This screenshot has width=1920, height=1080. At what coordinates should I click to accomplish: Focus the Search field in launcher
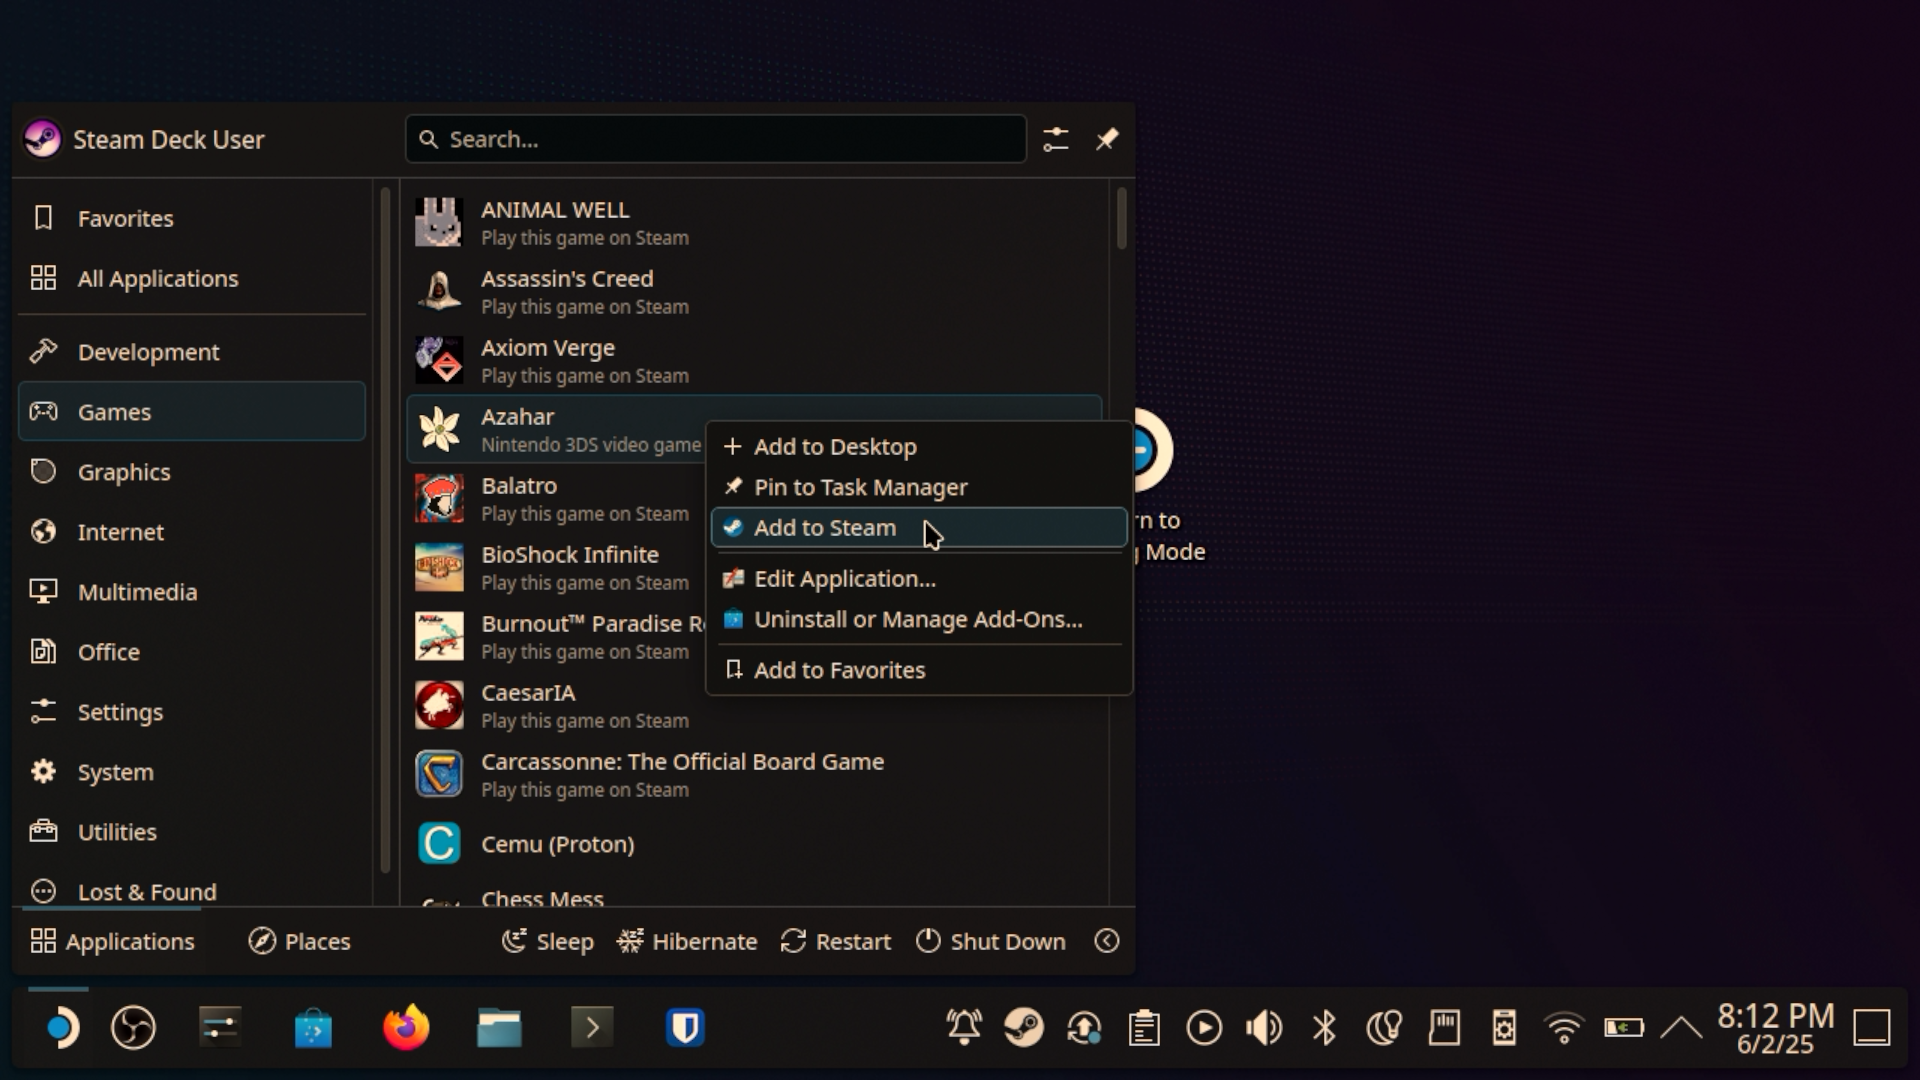click(x=716, y=139)
